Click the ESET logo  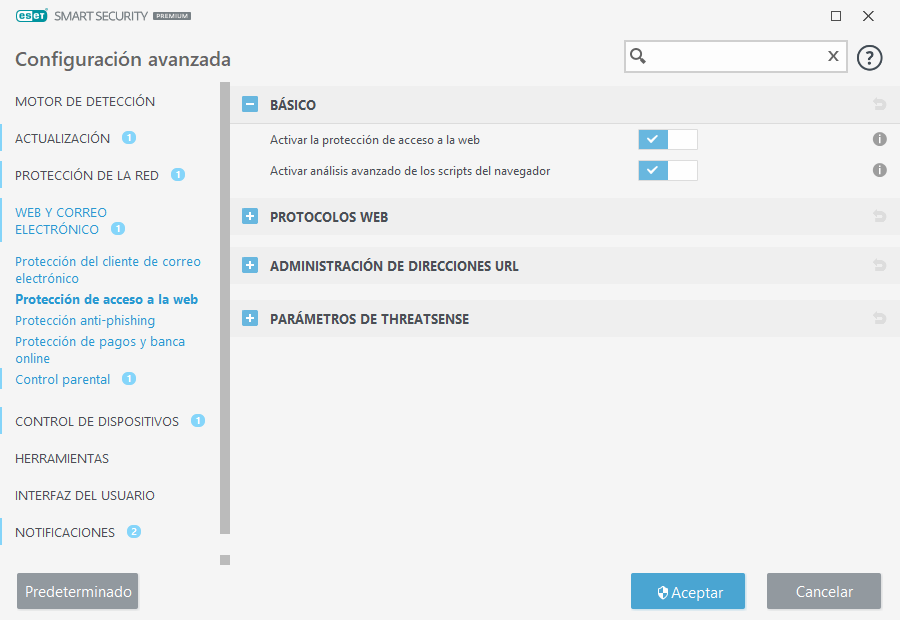[32, 16]
